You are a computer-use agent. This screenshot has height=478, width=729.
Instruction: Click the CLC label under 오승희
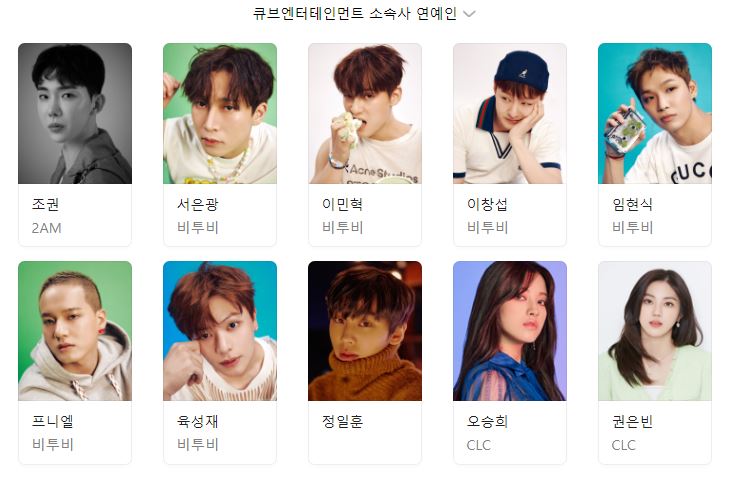point(478,445)
